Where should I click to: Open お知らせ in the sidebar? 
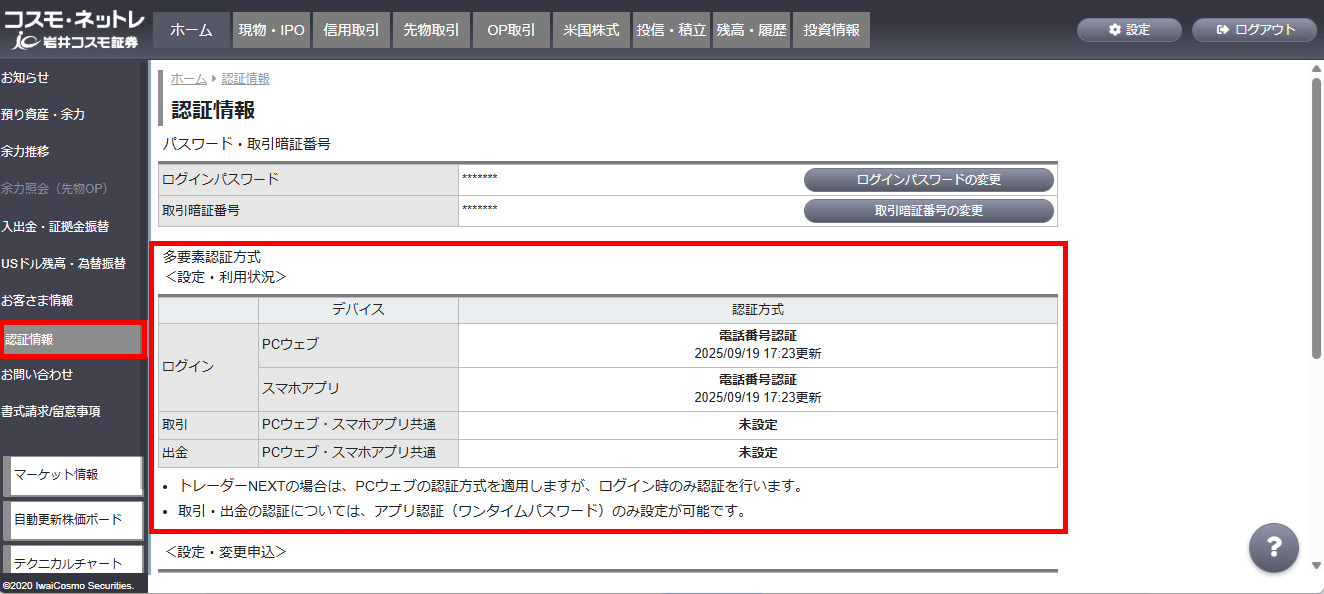tap(25, 77)
